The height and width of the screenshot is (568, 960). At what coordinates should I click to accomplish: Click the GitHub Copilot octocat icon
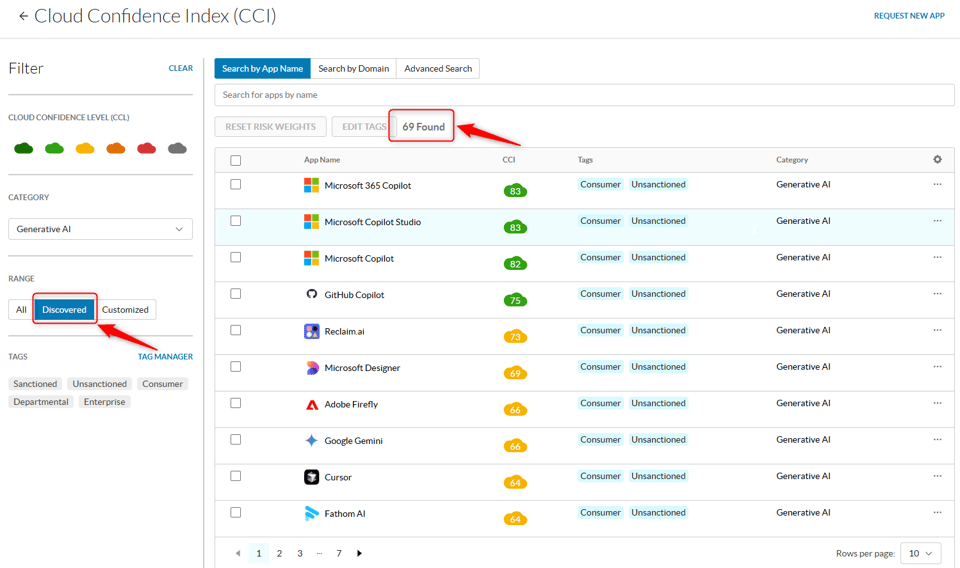point(311,294)
